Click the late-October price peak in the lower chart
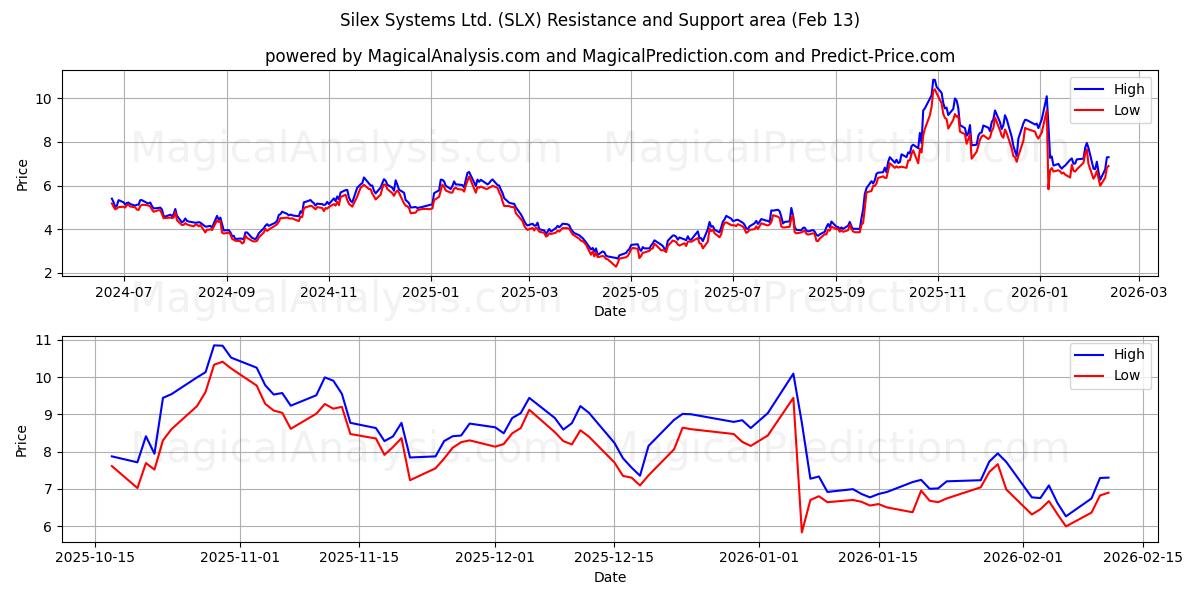Screen dimensions: 1200x600 [218, 346]
